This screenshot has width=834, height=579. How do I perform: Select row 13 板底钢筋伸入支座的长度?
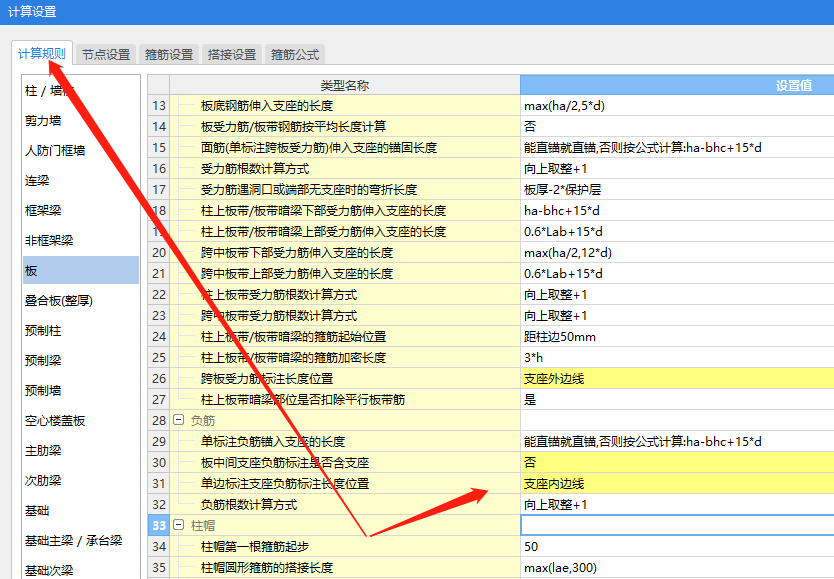pyautogui.click(x=266, y=106)
